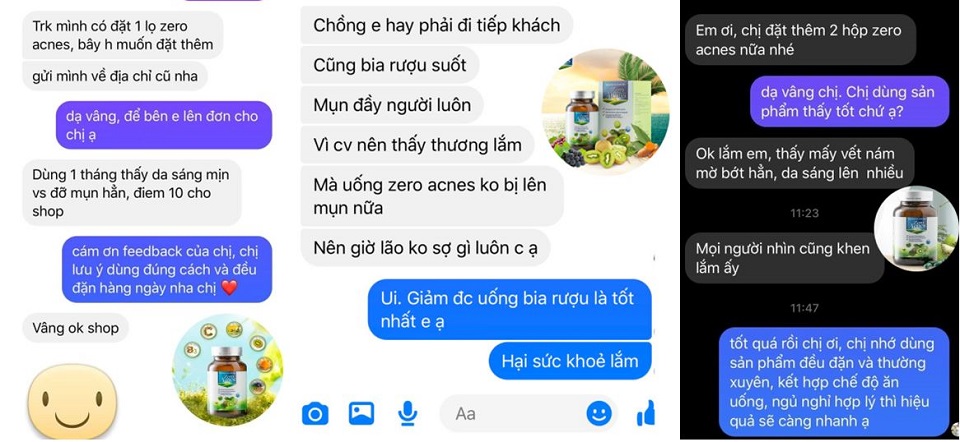Select the 'Mụn đầy người luôn' message

point(392,105)
